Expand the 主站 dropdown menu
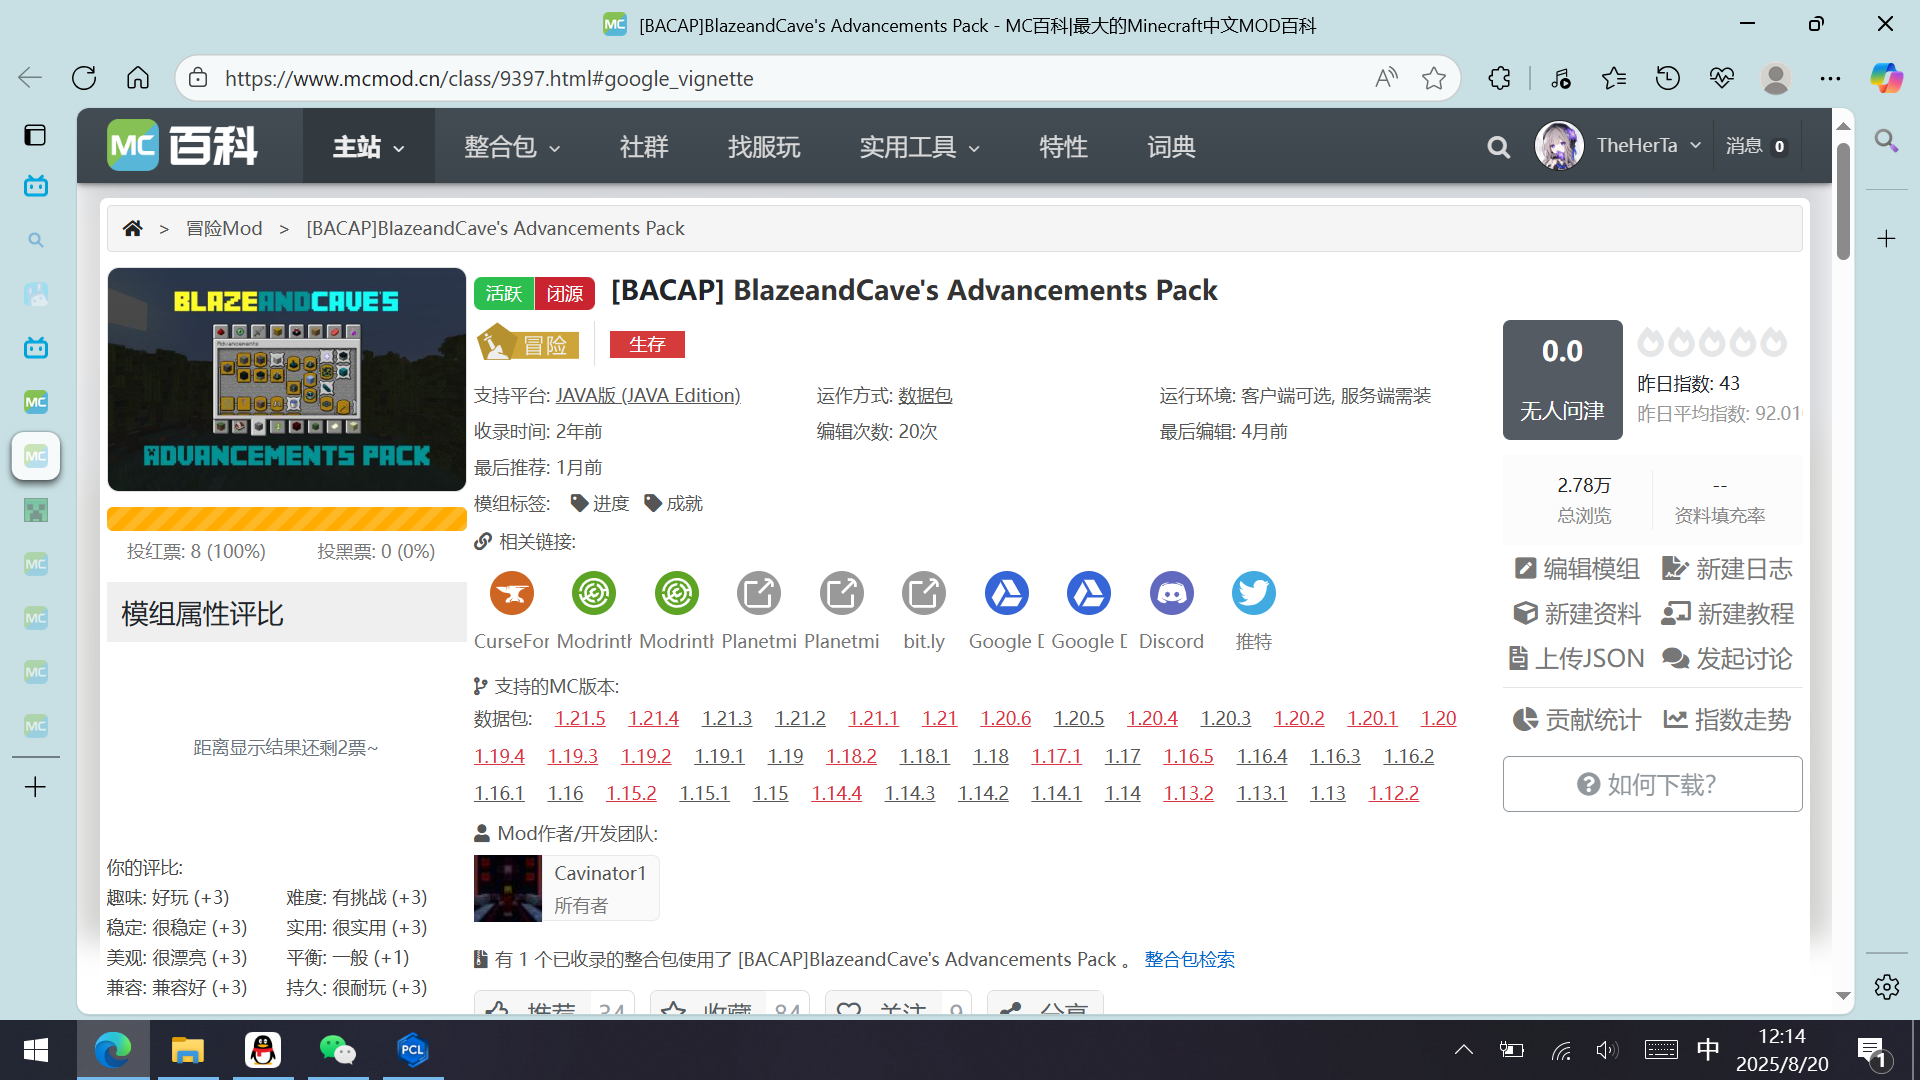This screenshot has height=1080, width=1920. point(368,147)
